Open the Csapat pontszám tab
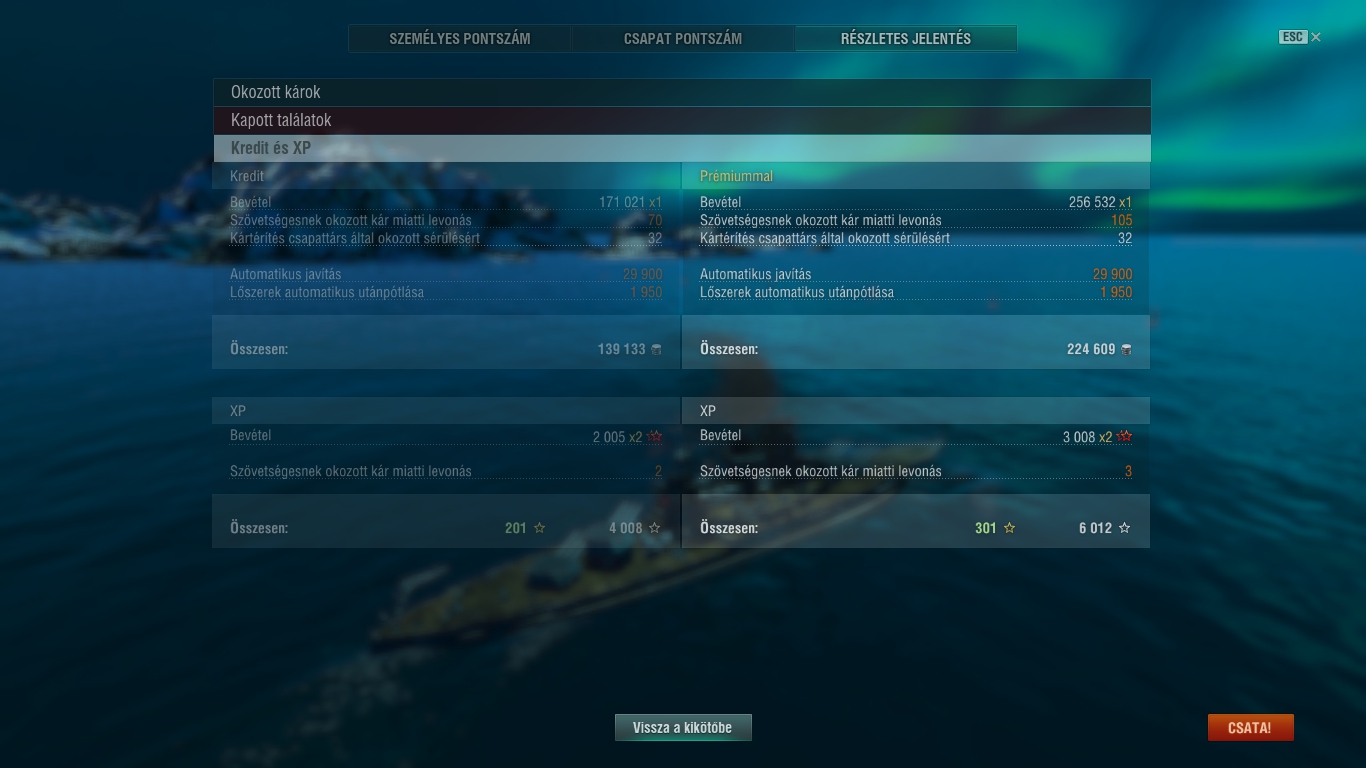1366x768 pixels. click(x=683, y=39)
